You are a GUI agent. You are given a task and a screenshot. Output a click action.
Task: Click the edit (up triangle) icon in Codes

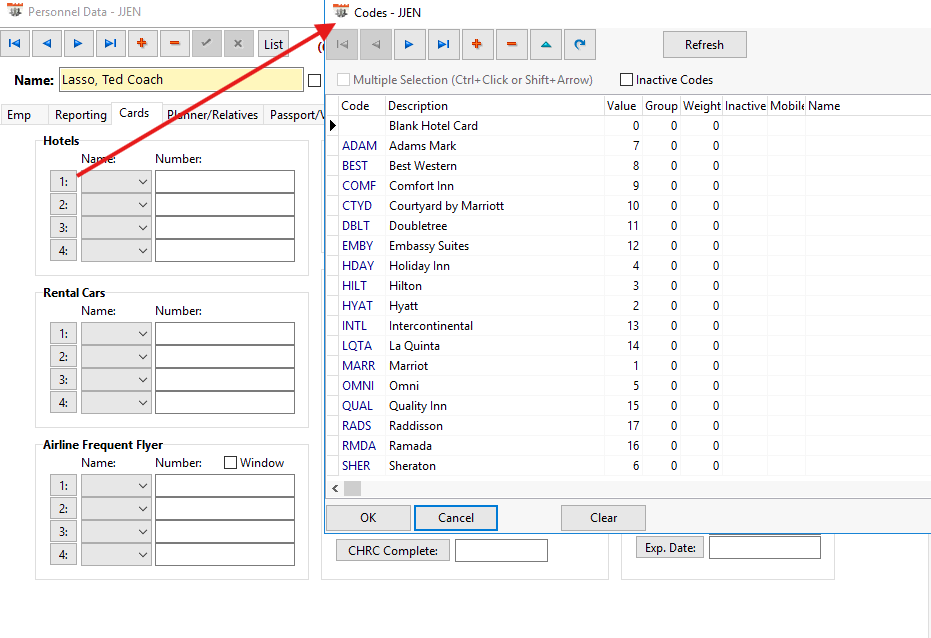click(x=545, y=44)
